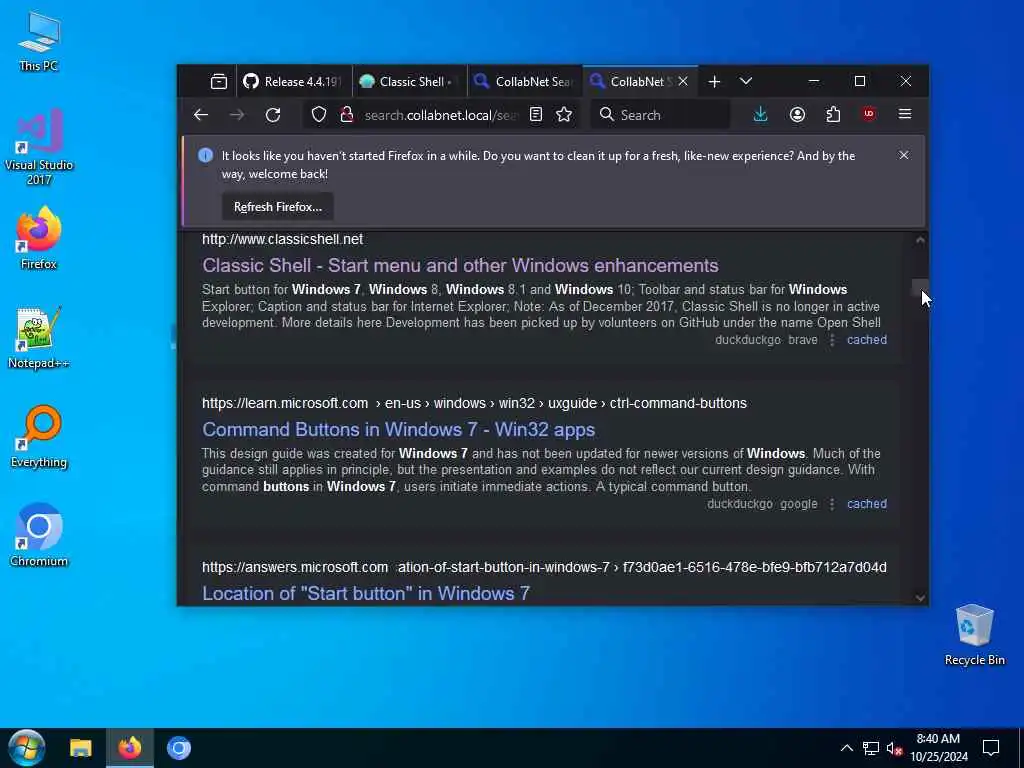1024x768 pixels.
Task: Switch to the Classic Shell tab
Action: click(x=409, y=82)
